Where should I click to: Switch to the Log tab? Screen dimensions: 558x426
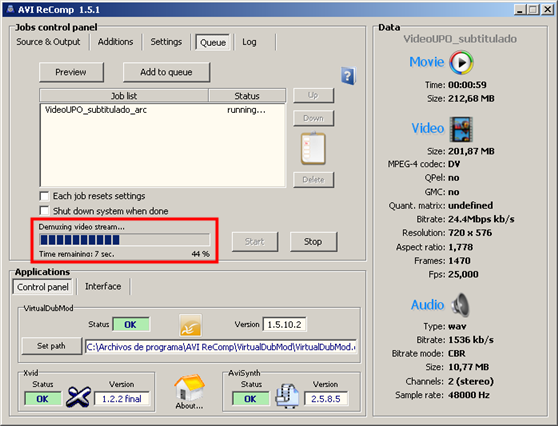click(x=249, y=42)
